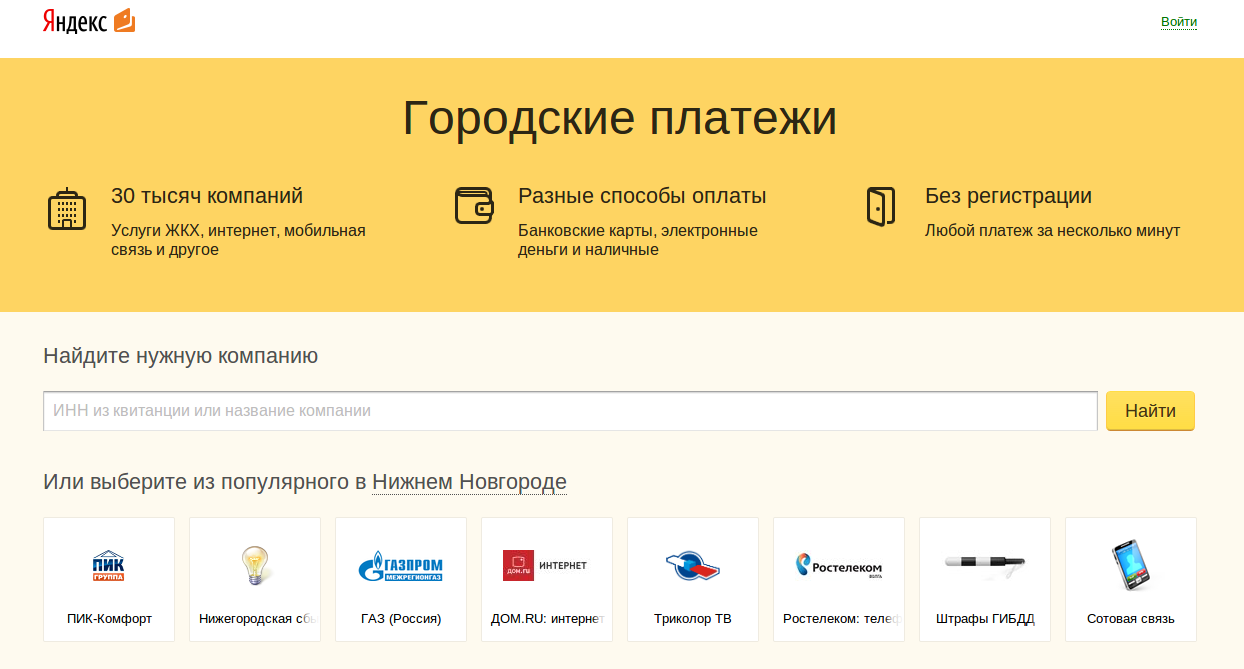Focus the ИНН or company name search field

[x=570, y=411]
